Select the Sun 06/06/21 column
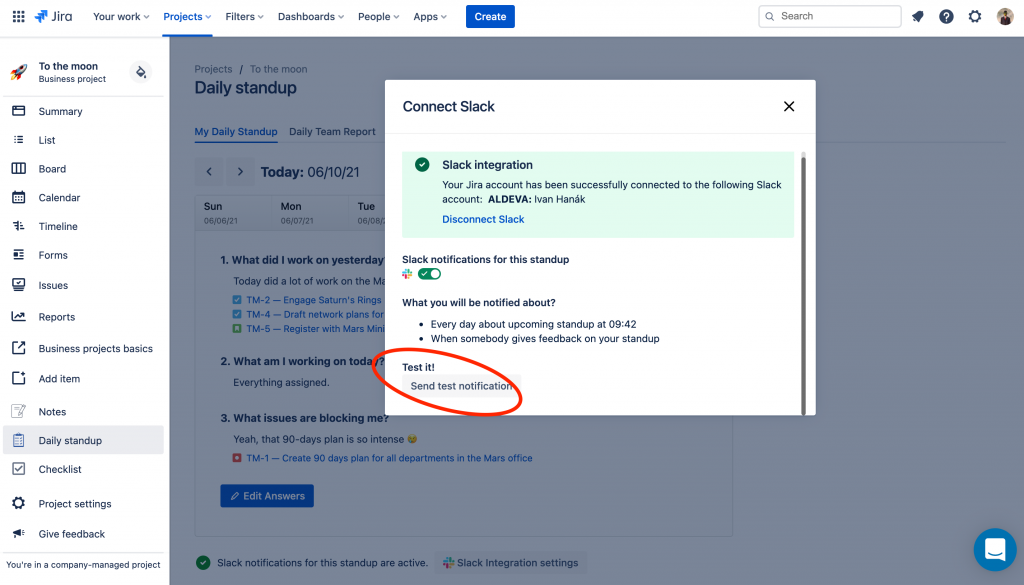Image resolution: width=1024 pixels, height=585 pixels. click(x=233, y=213)
